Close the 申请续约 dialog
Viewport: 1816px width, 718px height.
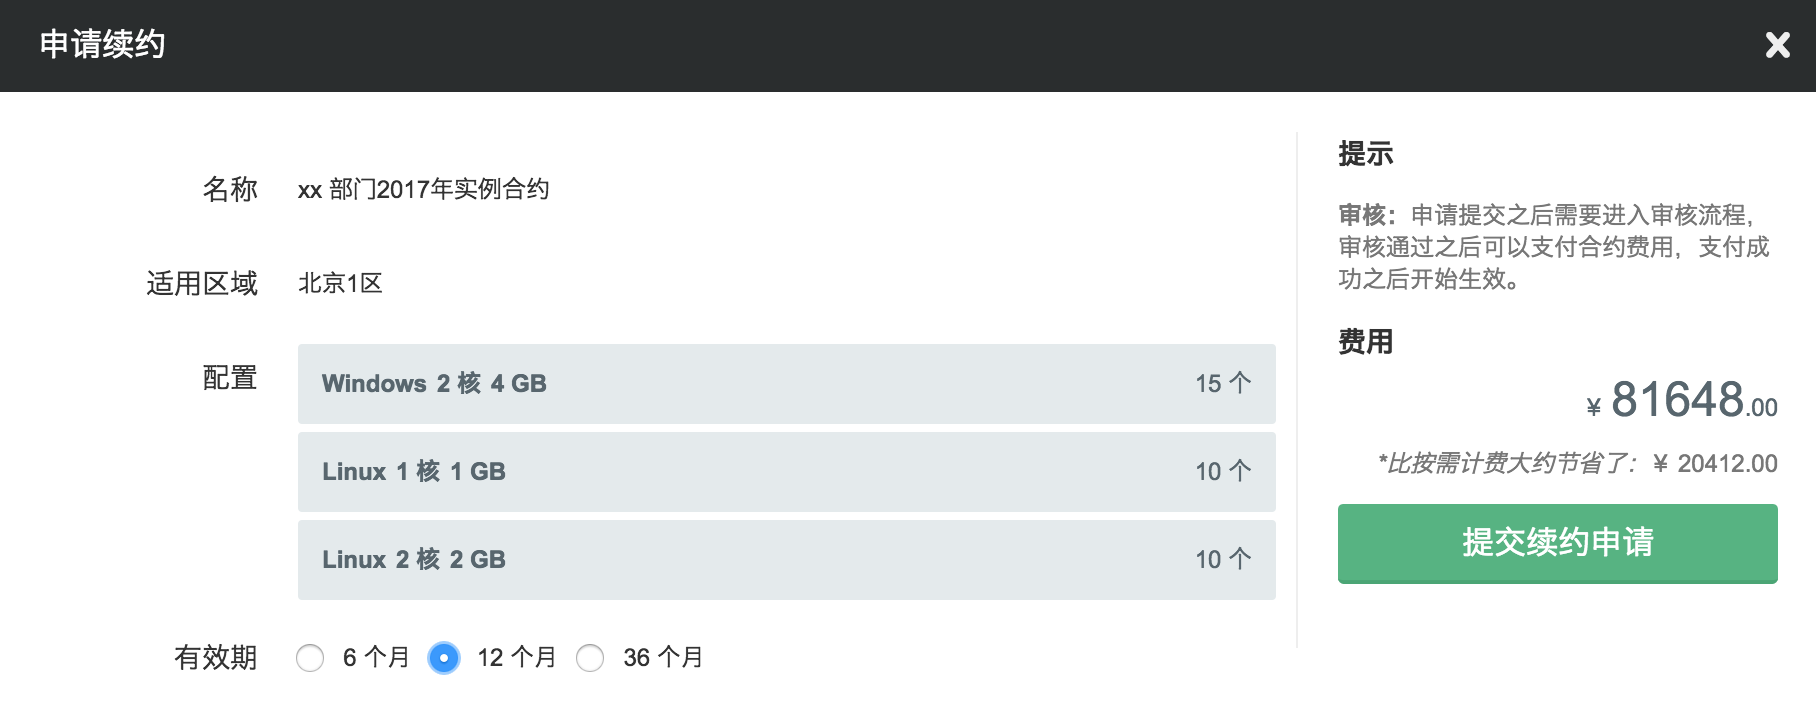(1777, 45)
